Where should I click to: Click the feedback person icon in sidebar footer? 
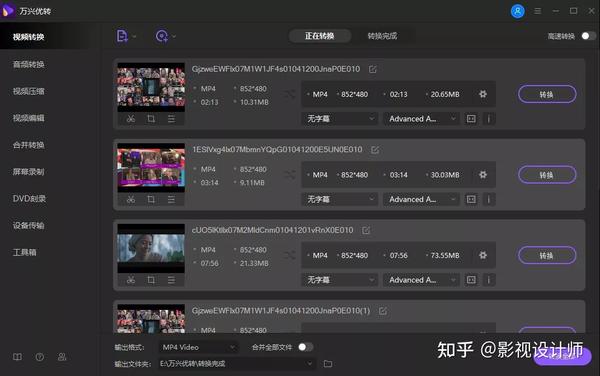tap(62, 357)
